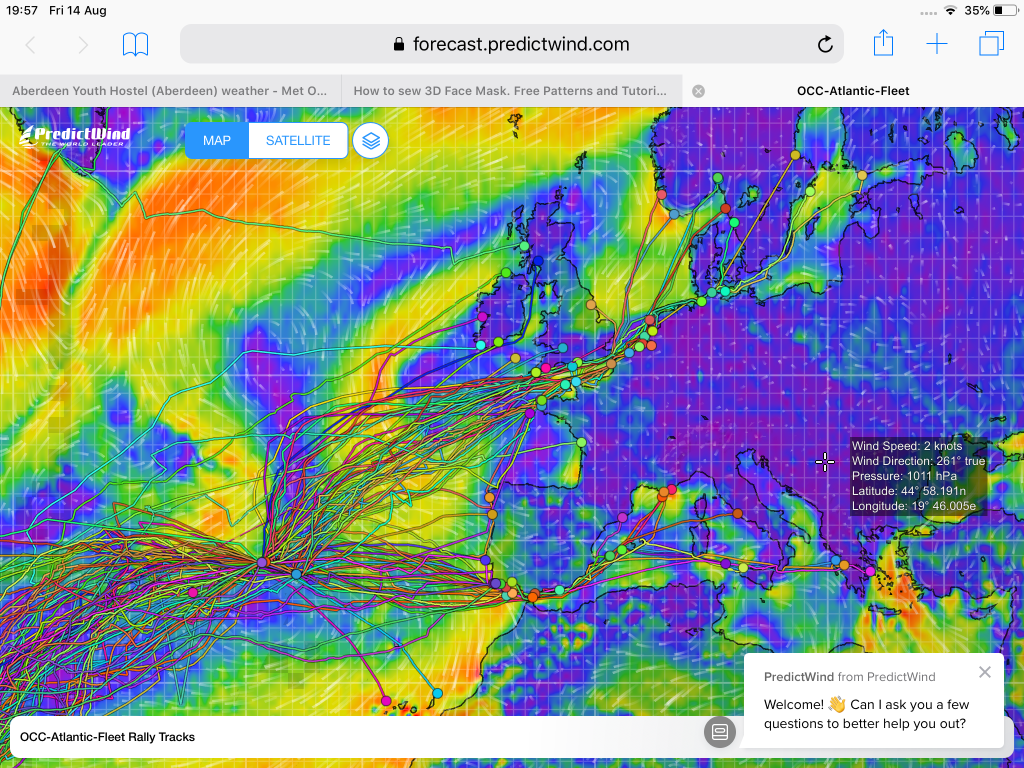Open the map layers menu

point(371,141)
